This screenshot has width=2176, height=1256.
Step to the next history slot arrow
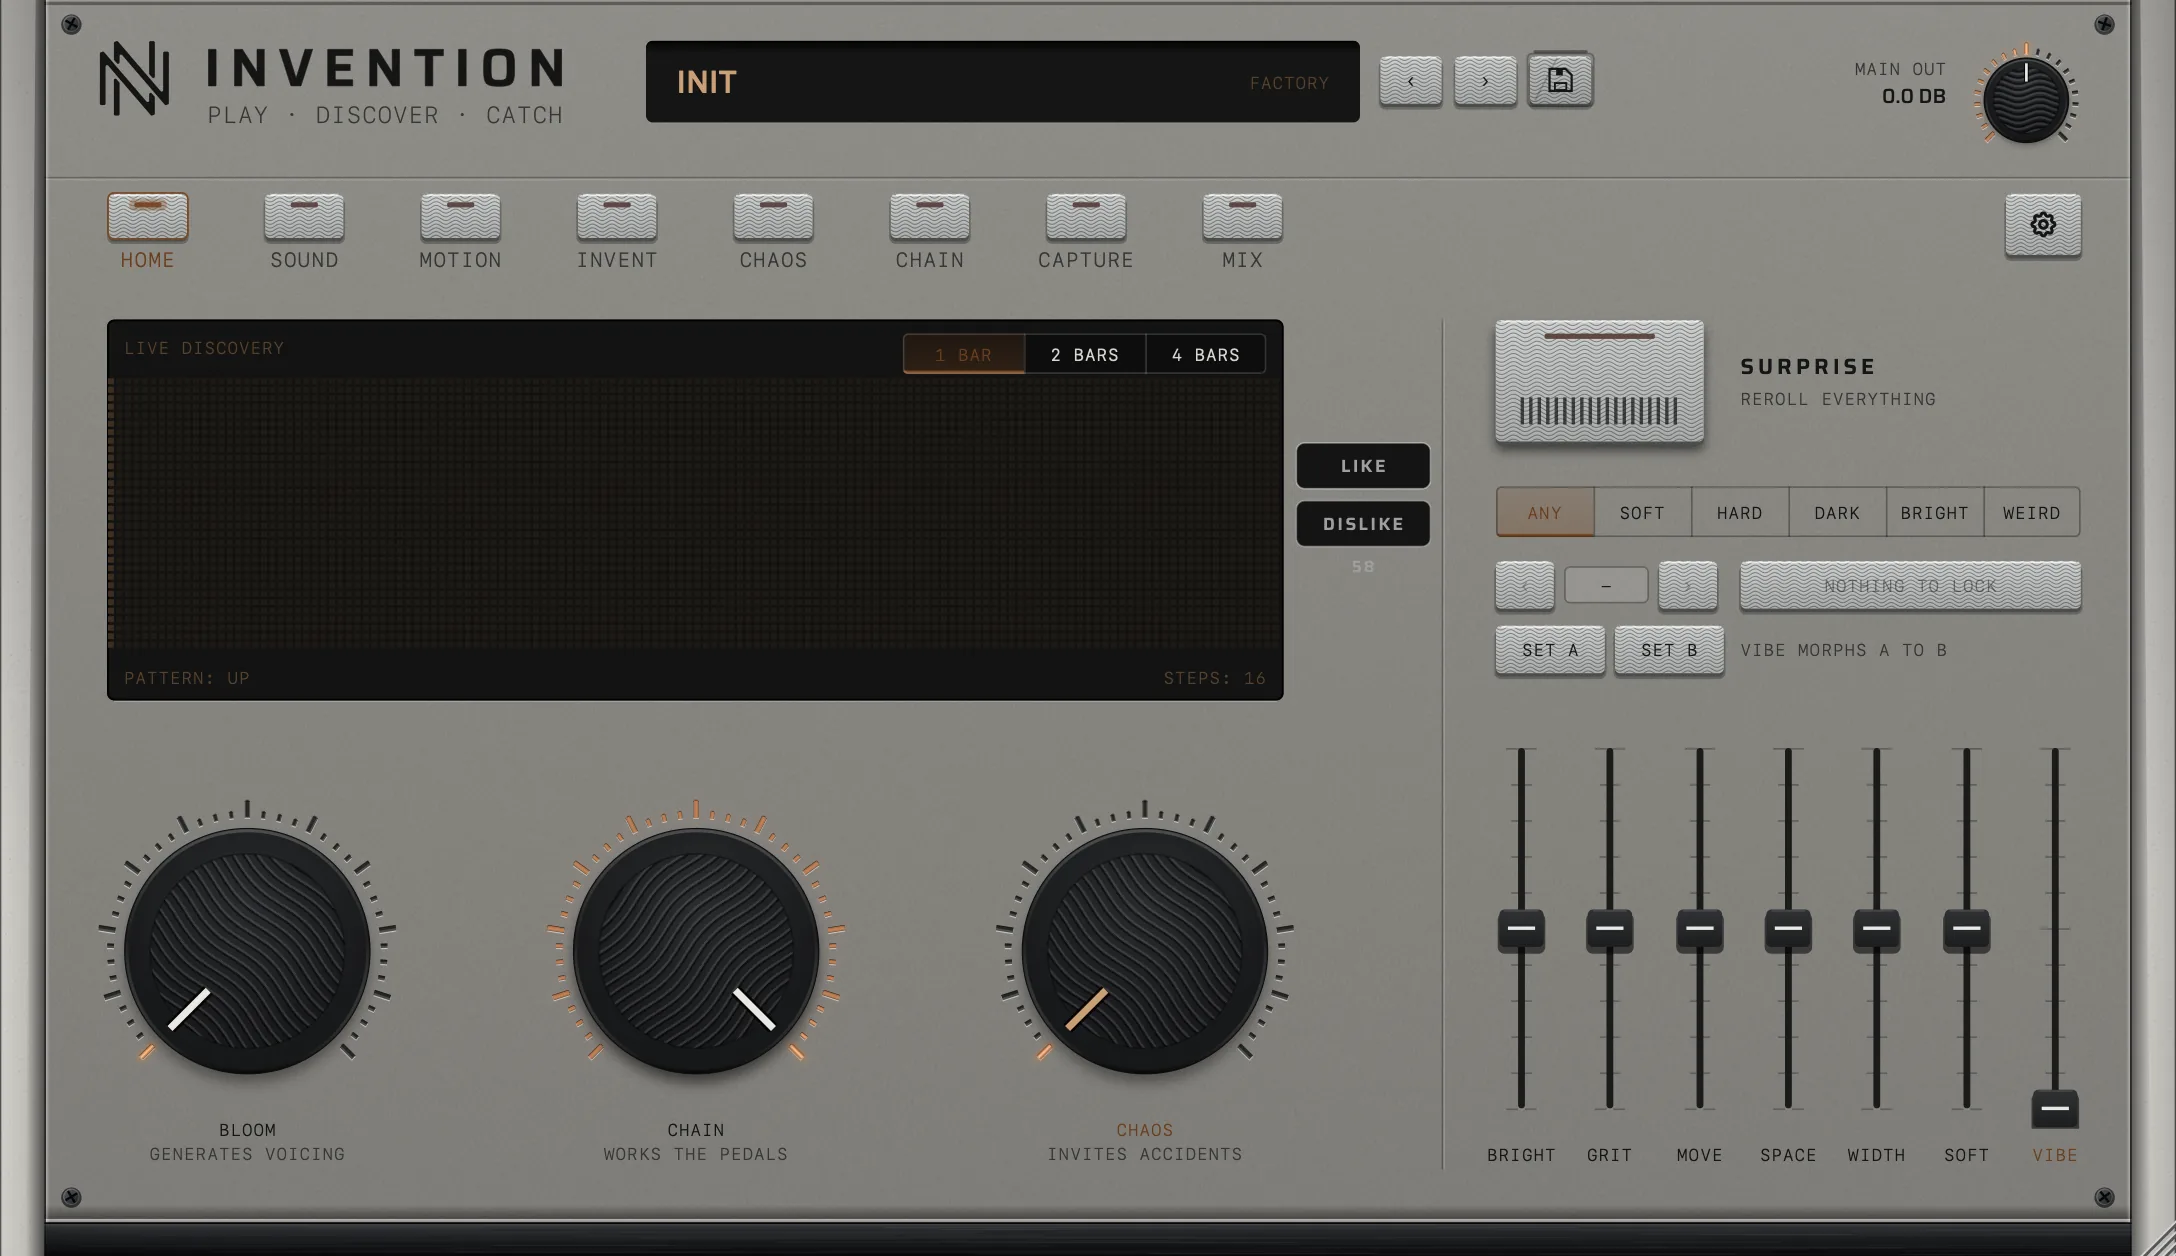[1688, 586]
